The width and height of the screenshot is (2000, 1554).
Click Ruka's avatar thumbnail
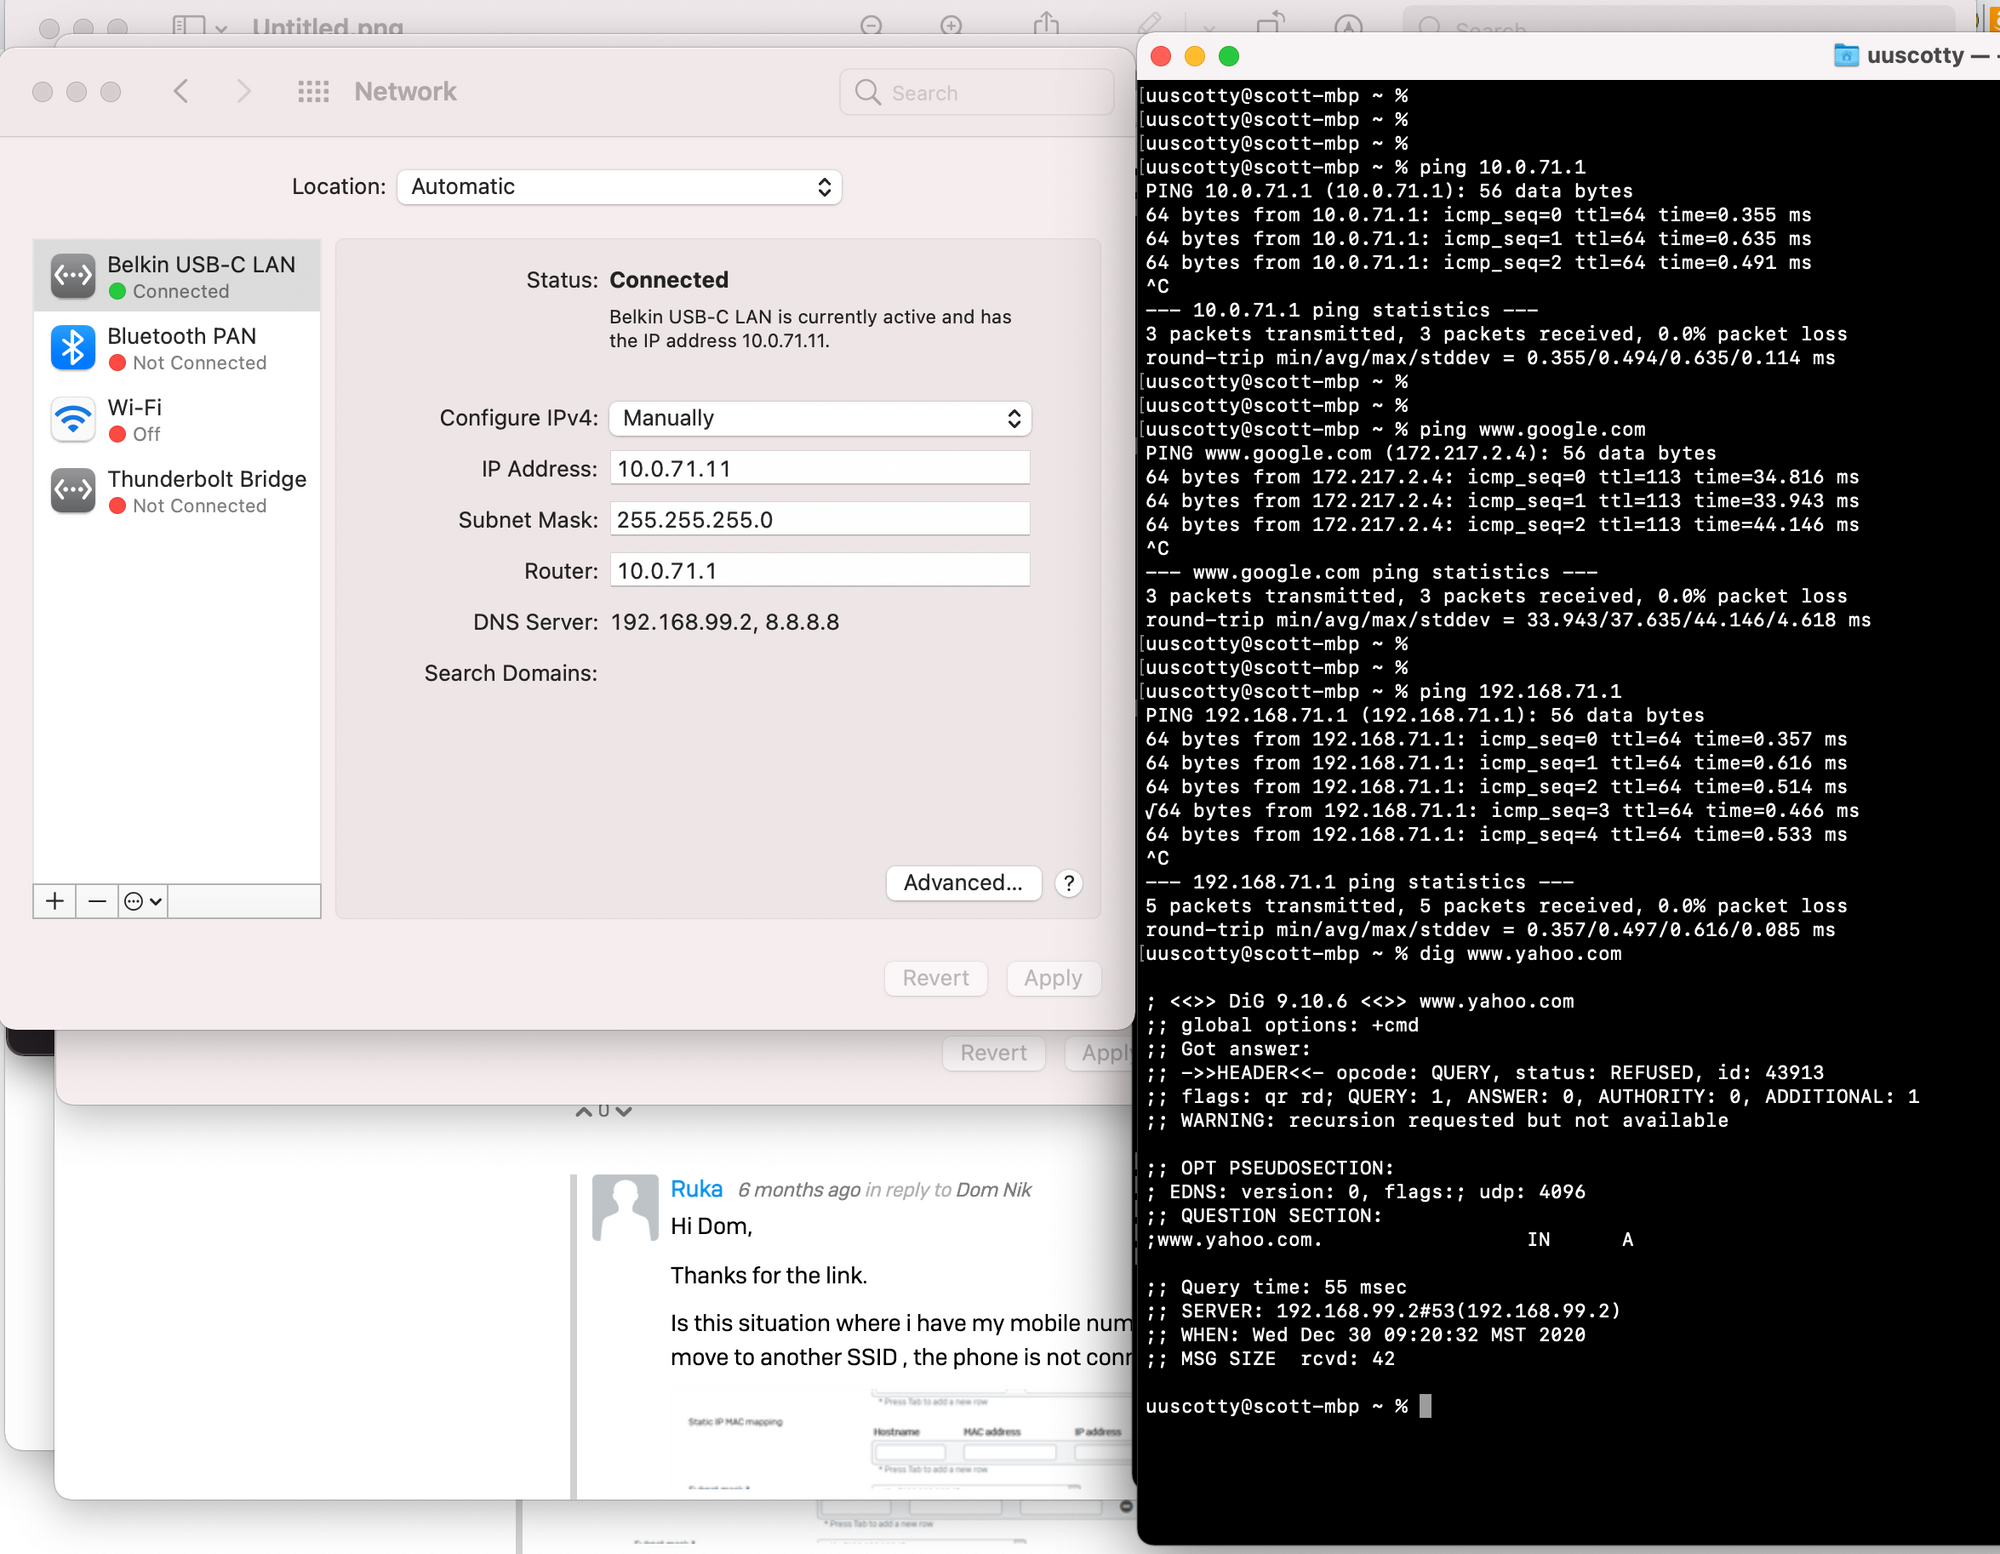pos(625,1207)
